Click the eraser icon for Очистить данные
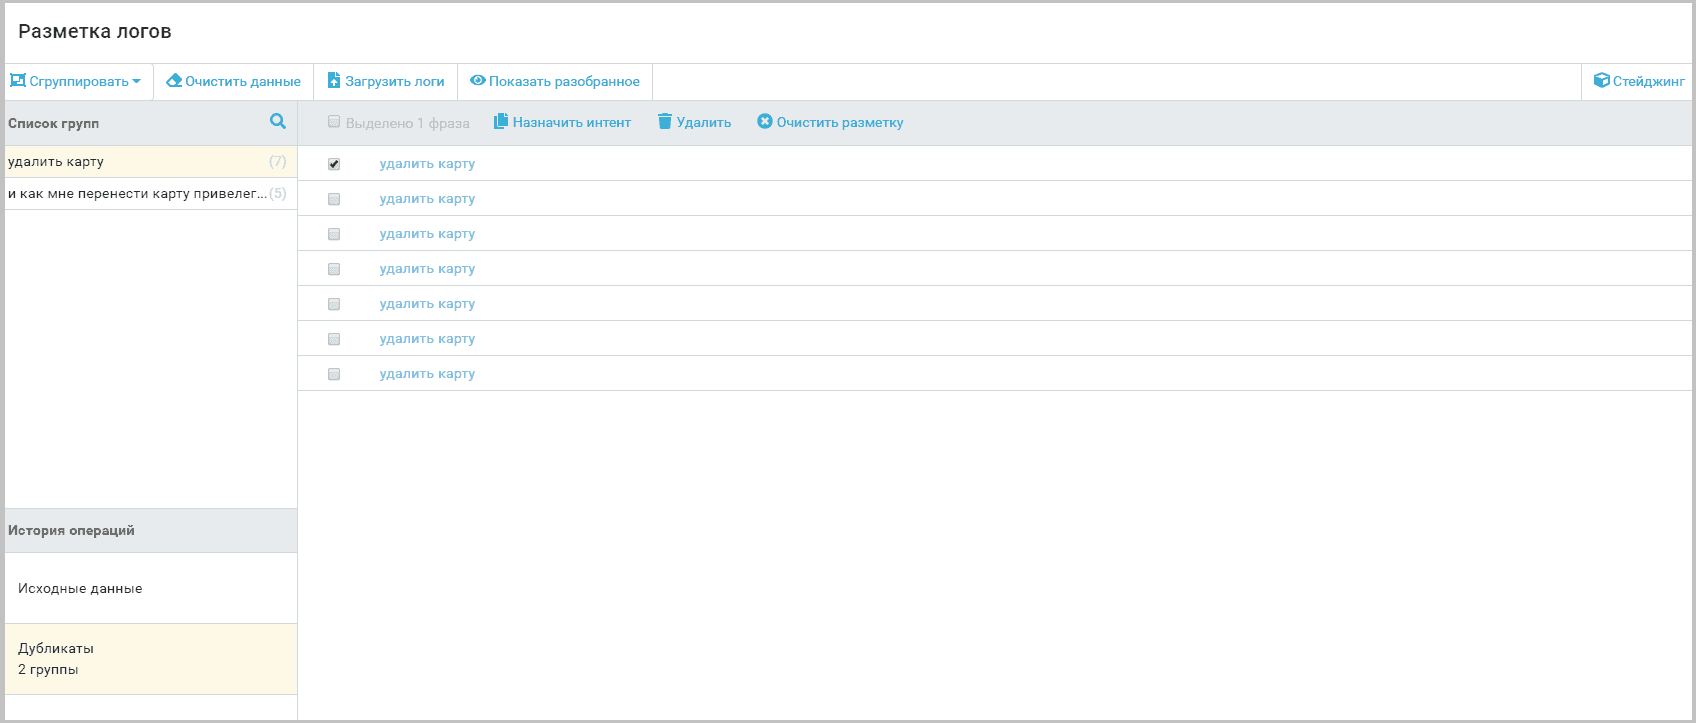Image resolution: width=1696 pixels, height=723 pixels. point(174,81)
